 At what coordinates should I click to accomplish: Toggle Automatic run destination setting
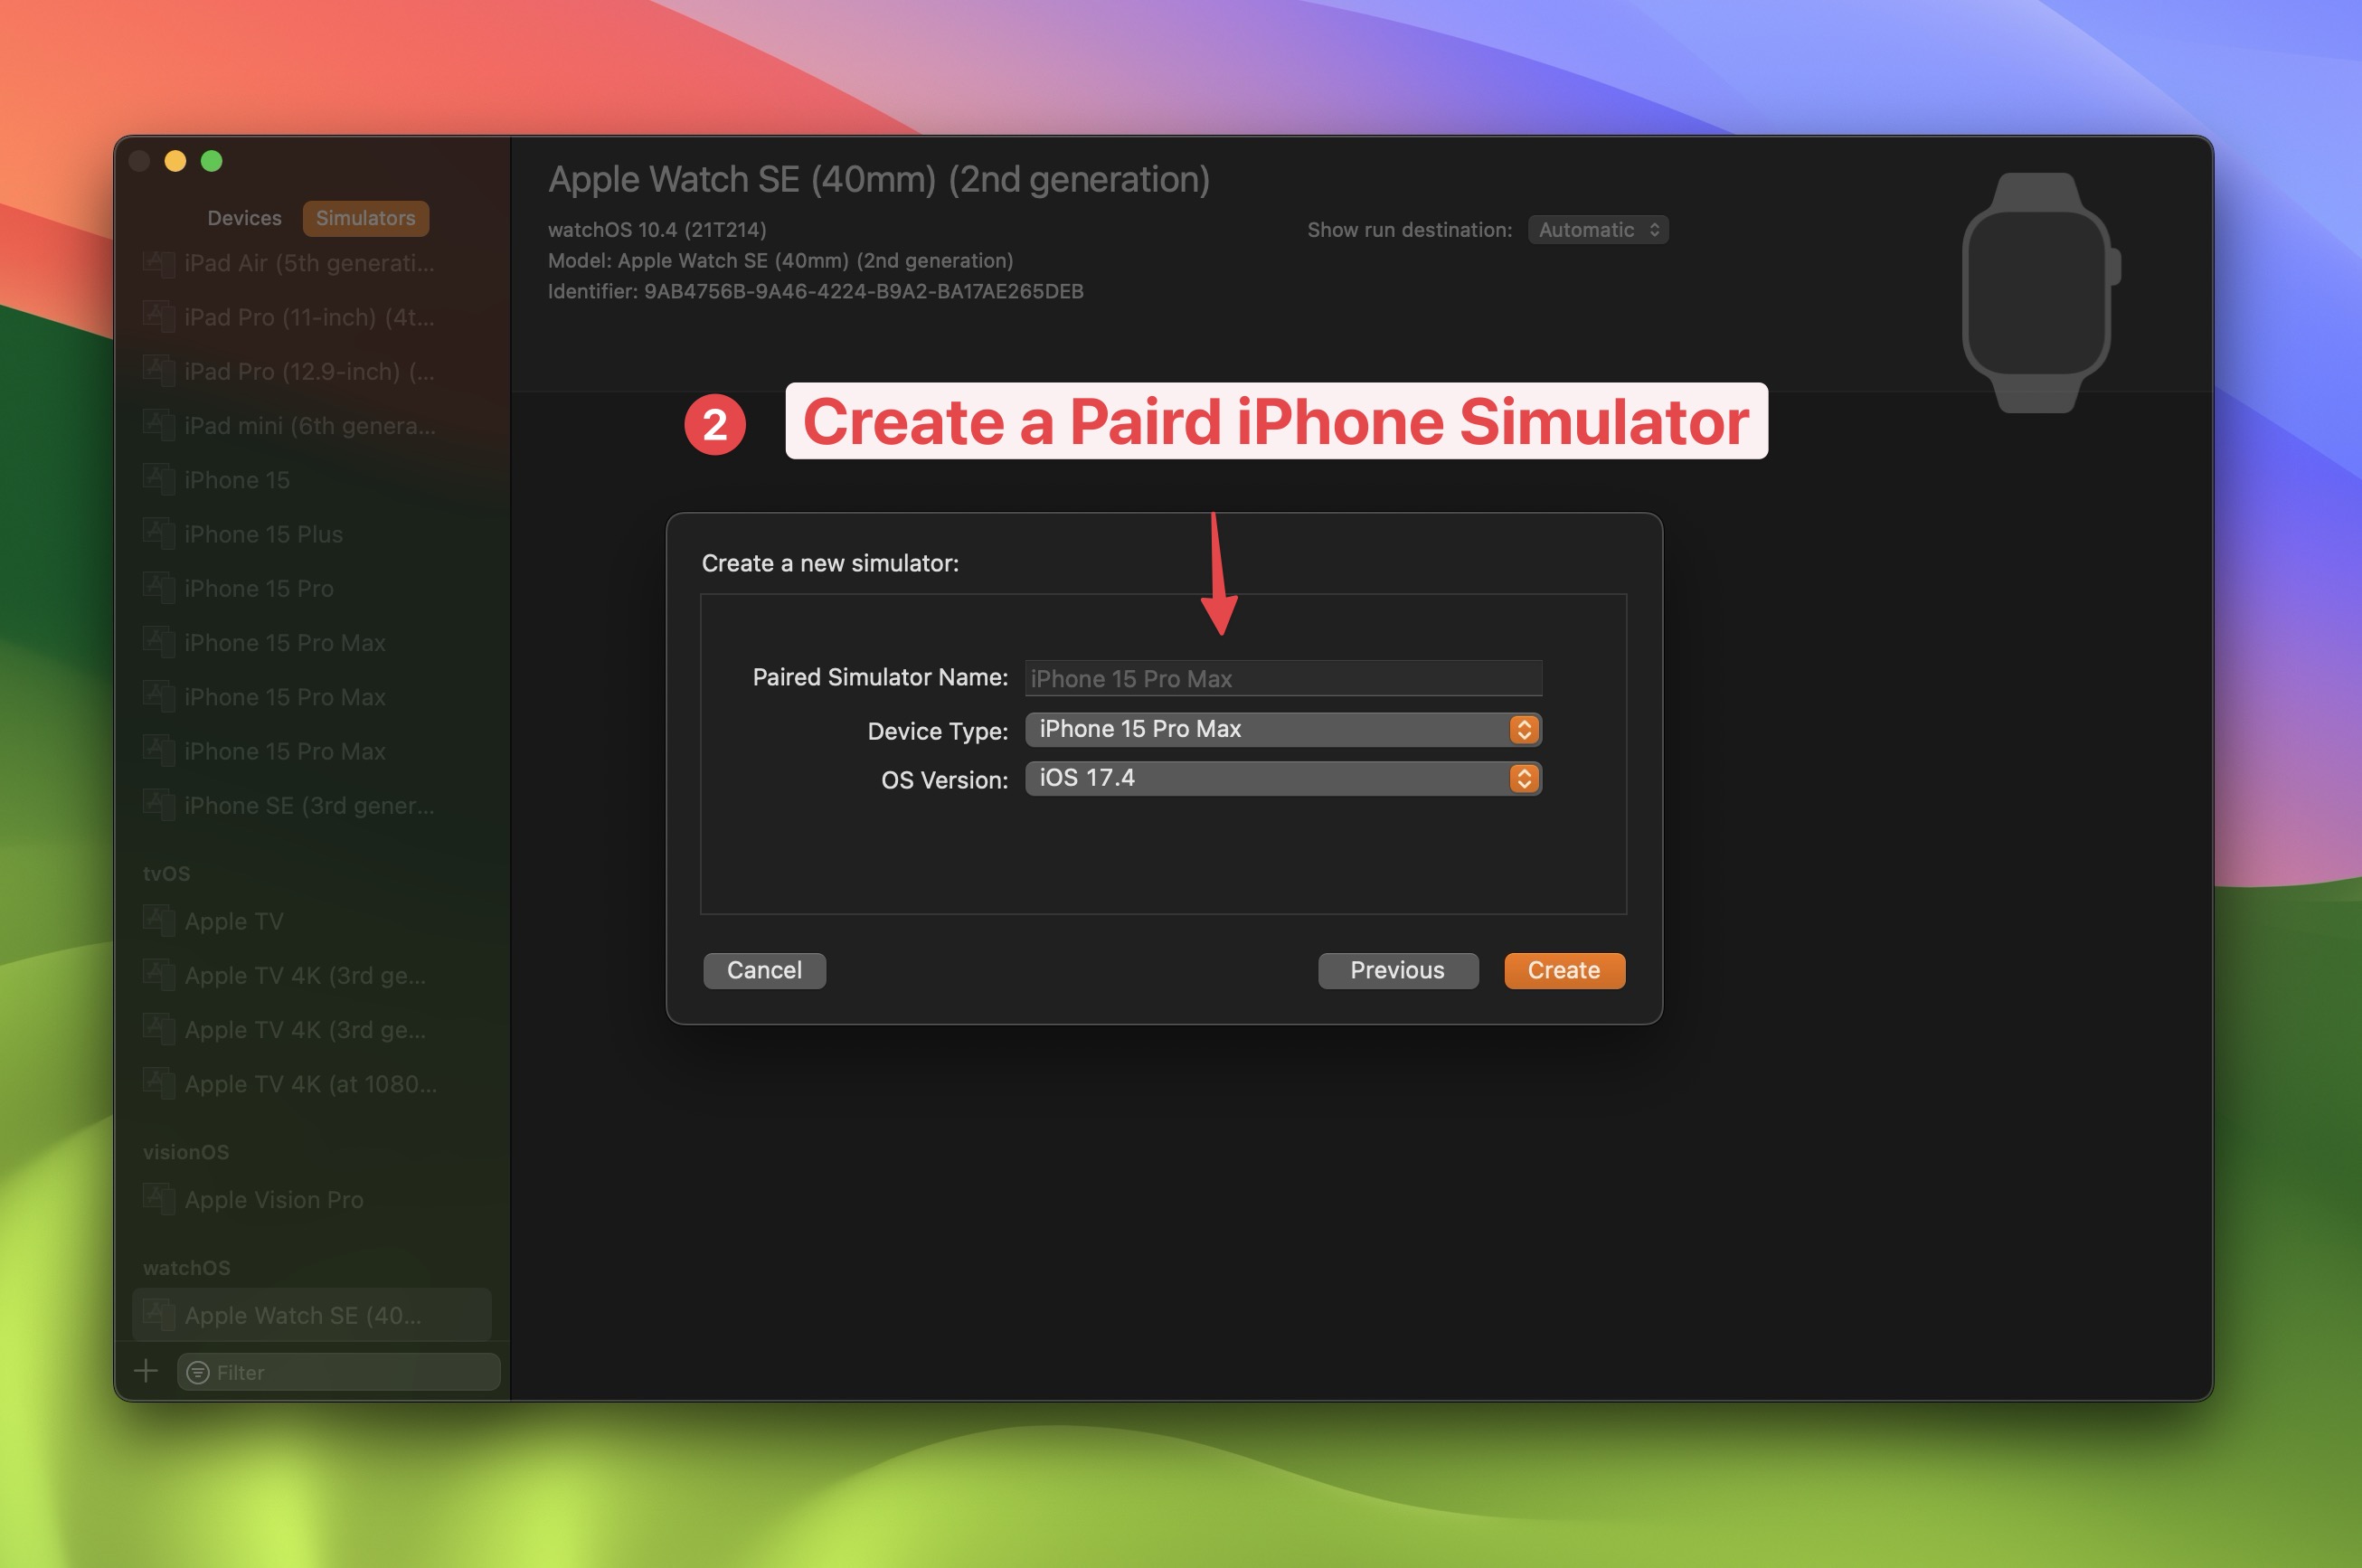click(1597, 230)
